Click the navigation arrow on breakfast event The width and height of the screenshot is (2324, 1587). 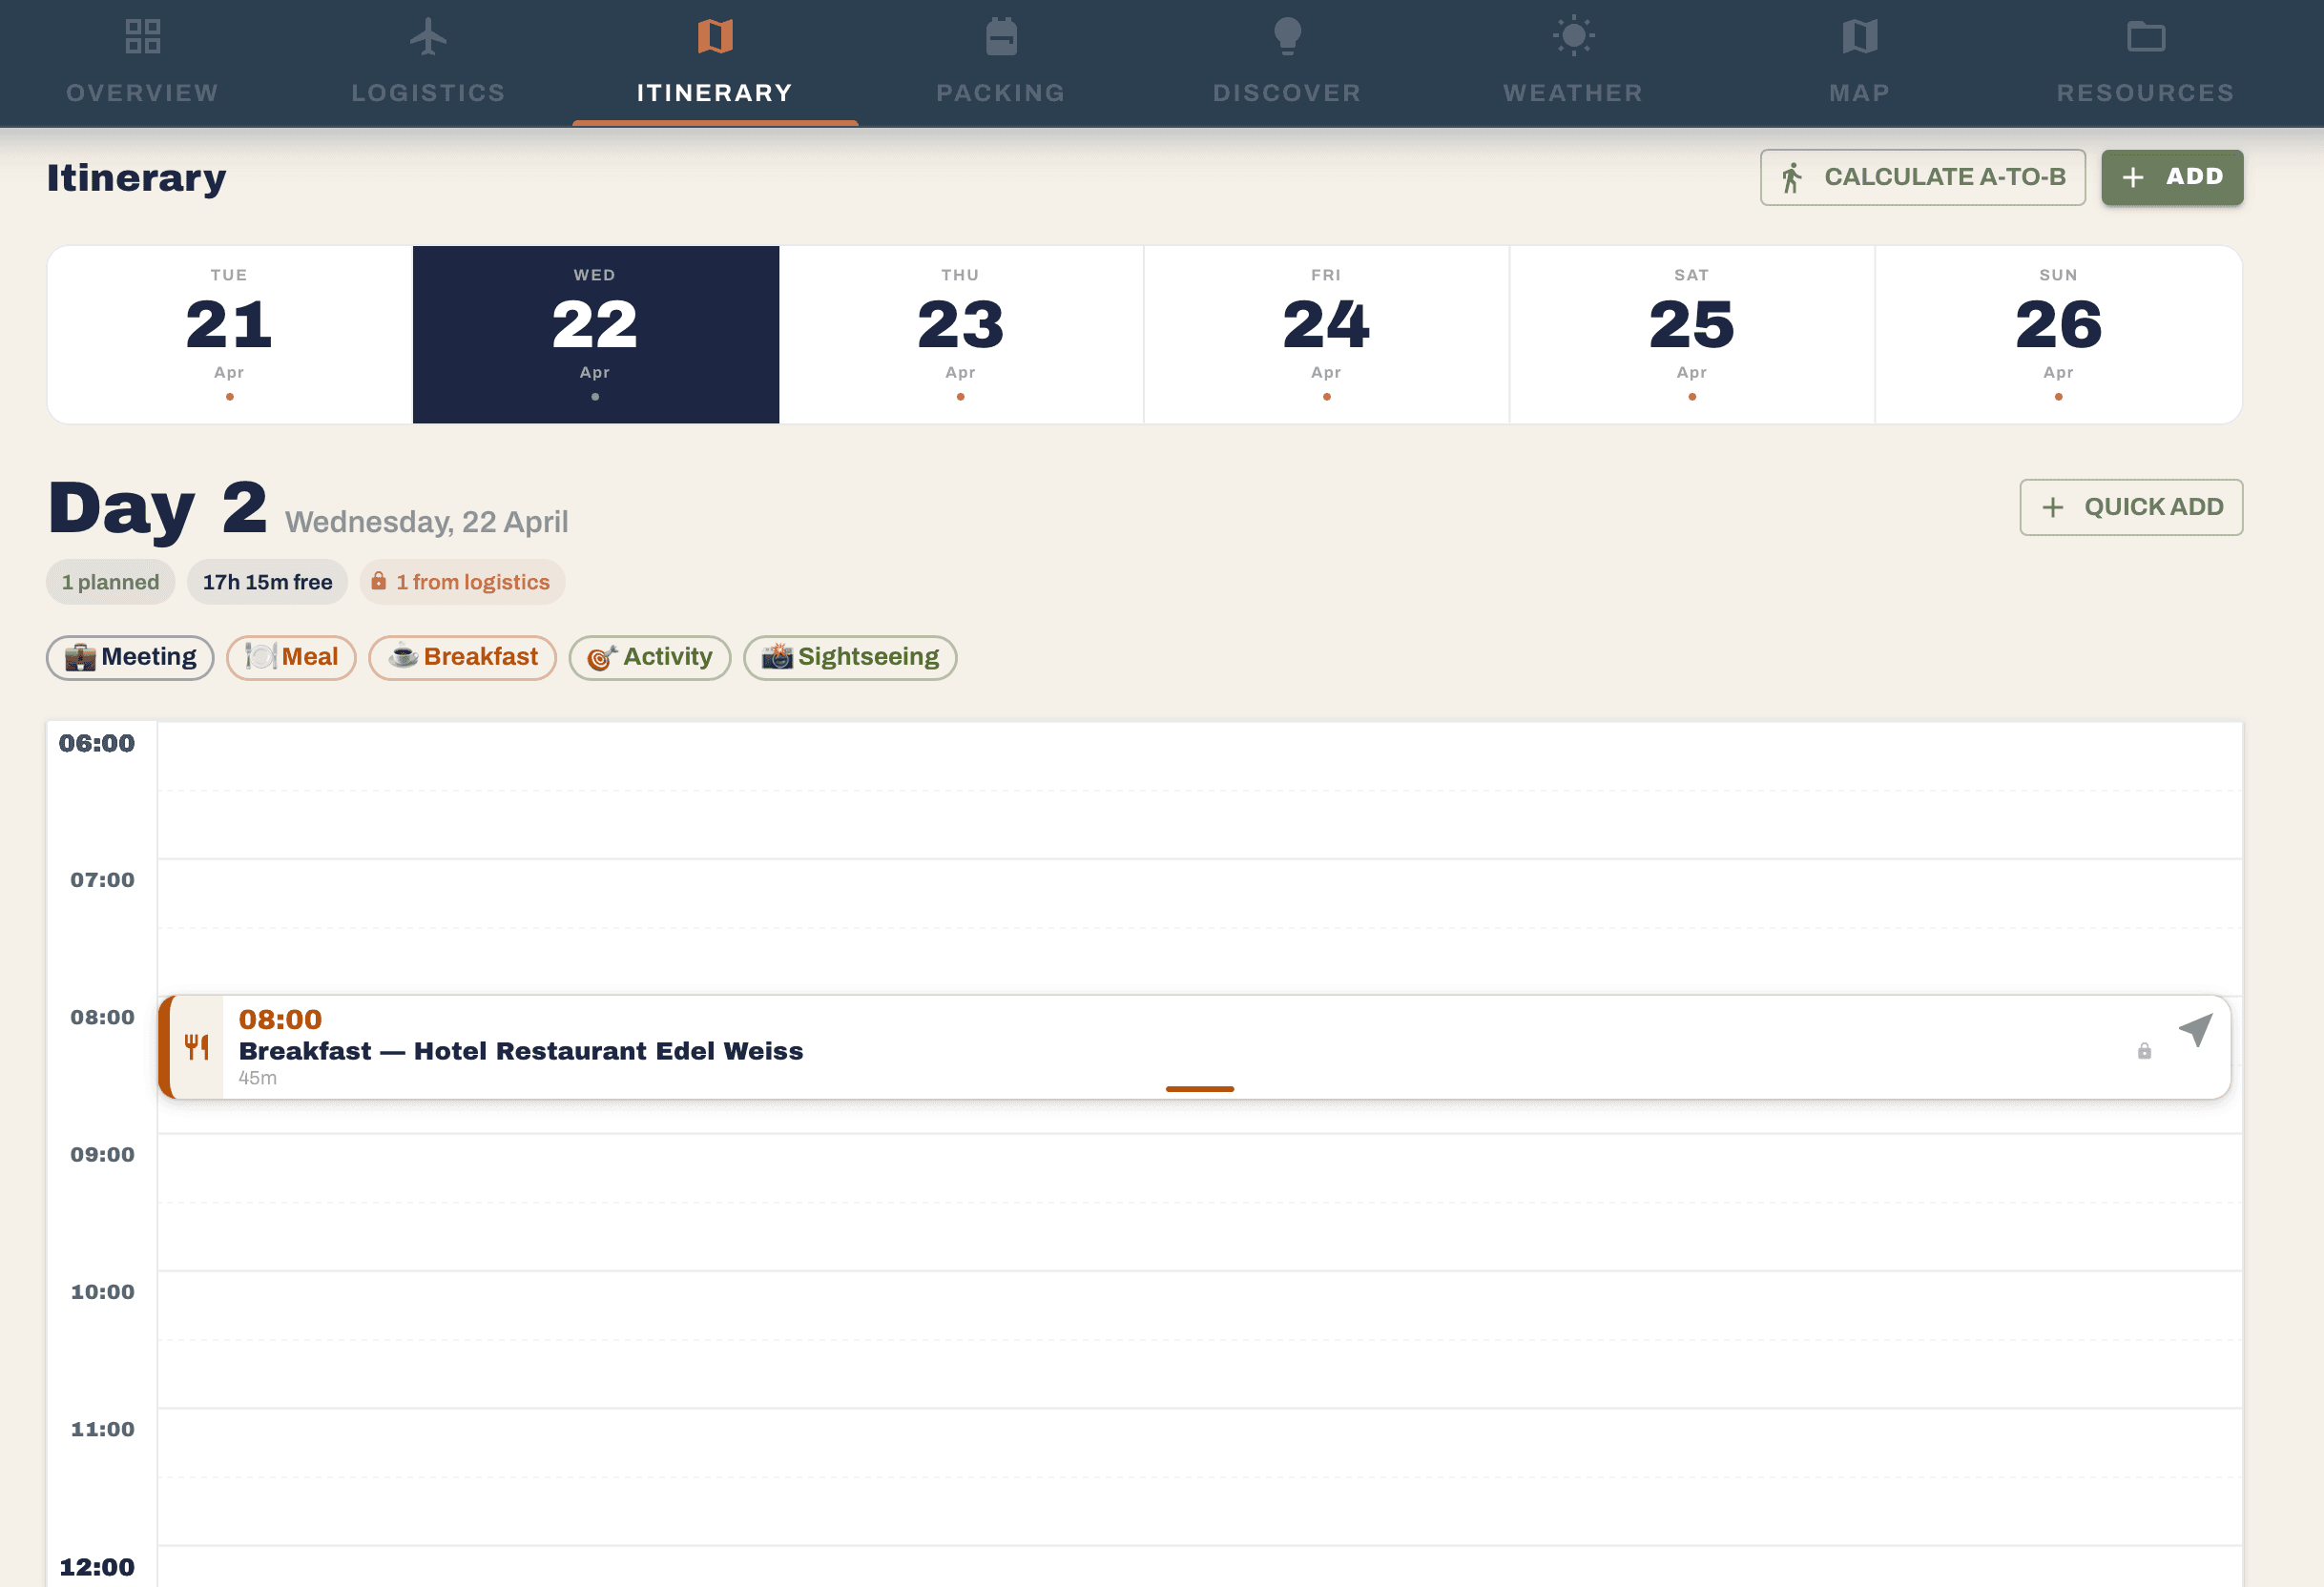coord(2196,1029)
